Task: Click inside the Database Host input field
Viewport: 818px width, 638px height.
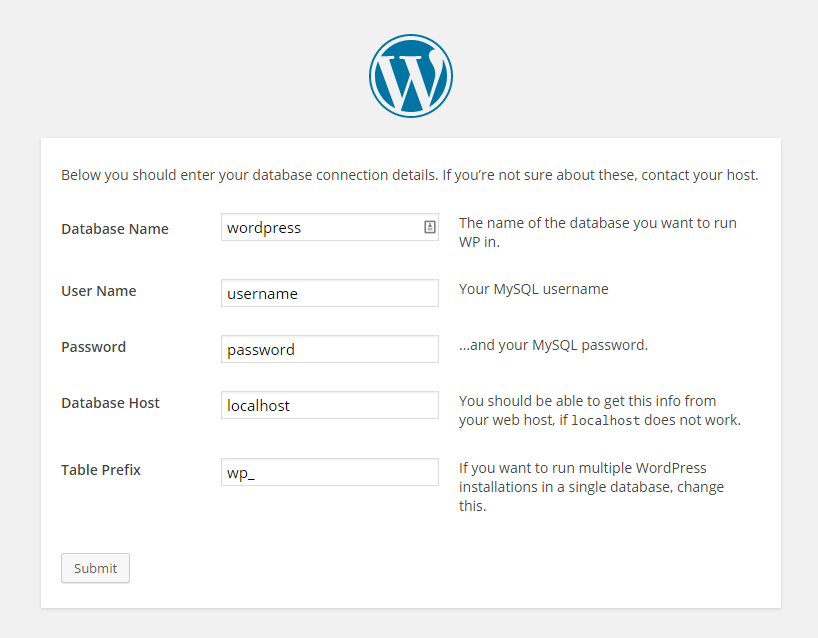Action: [330, 405]
